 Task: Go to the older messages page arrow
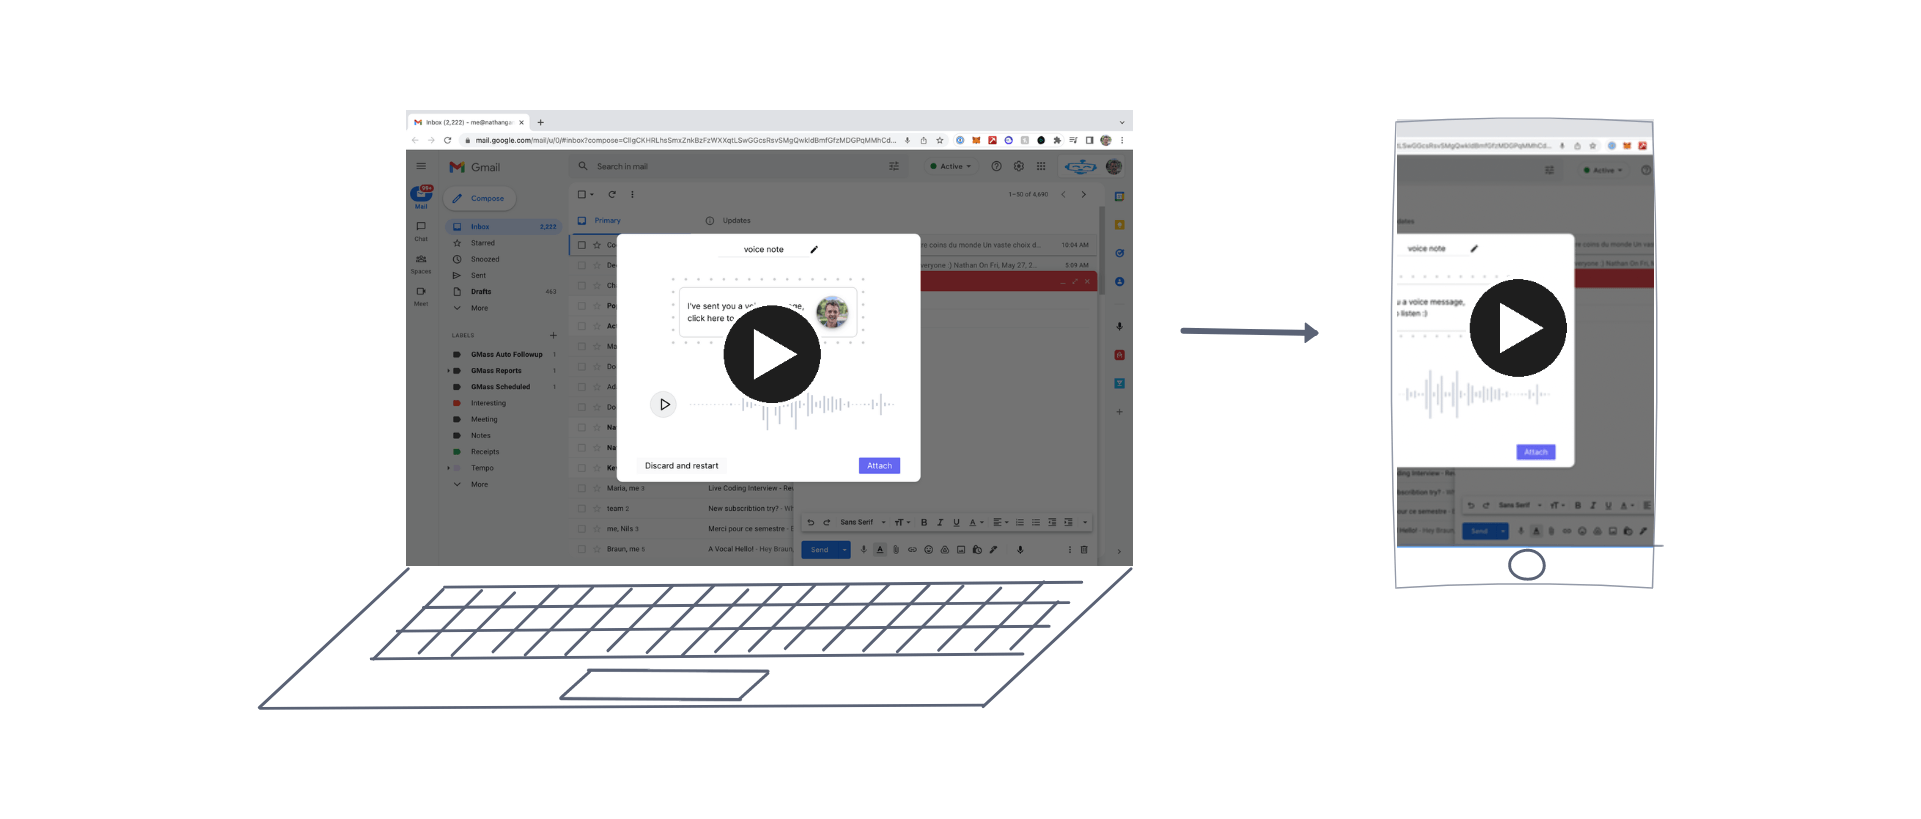point(1083,194)
